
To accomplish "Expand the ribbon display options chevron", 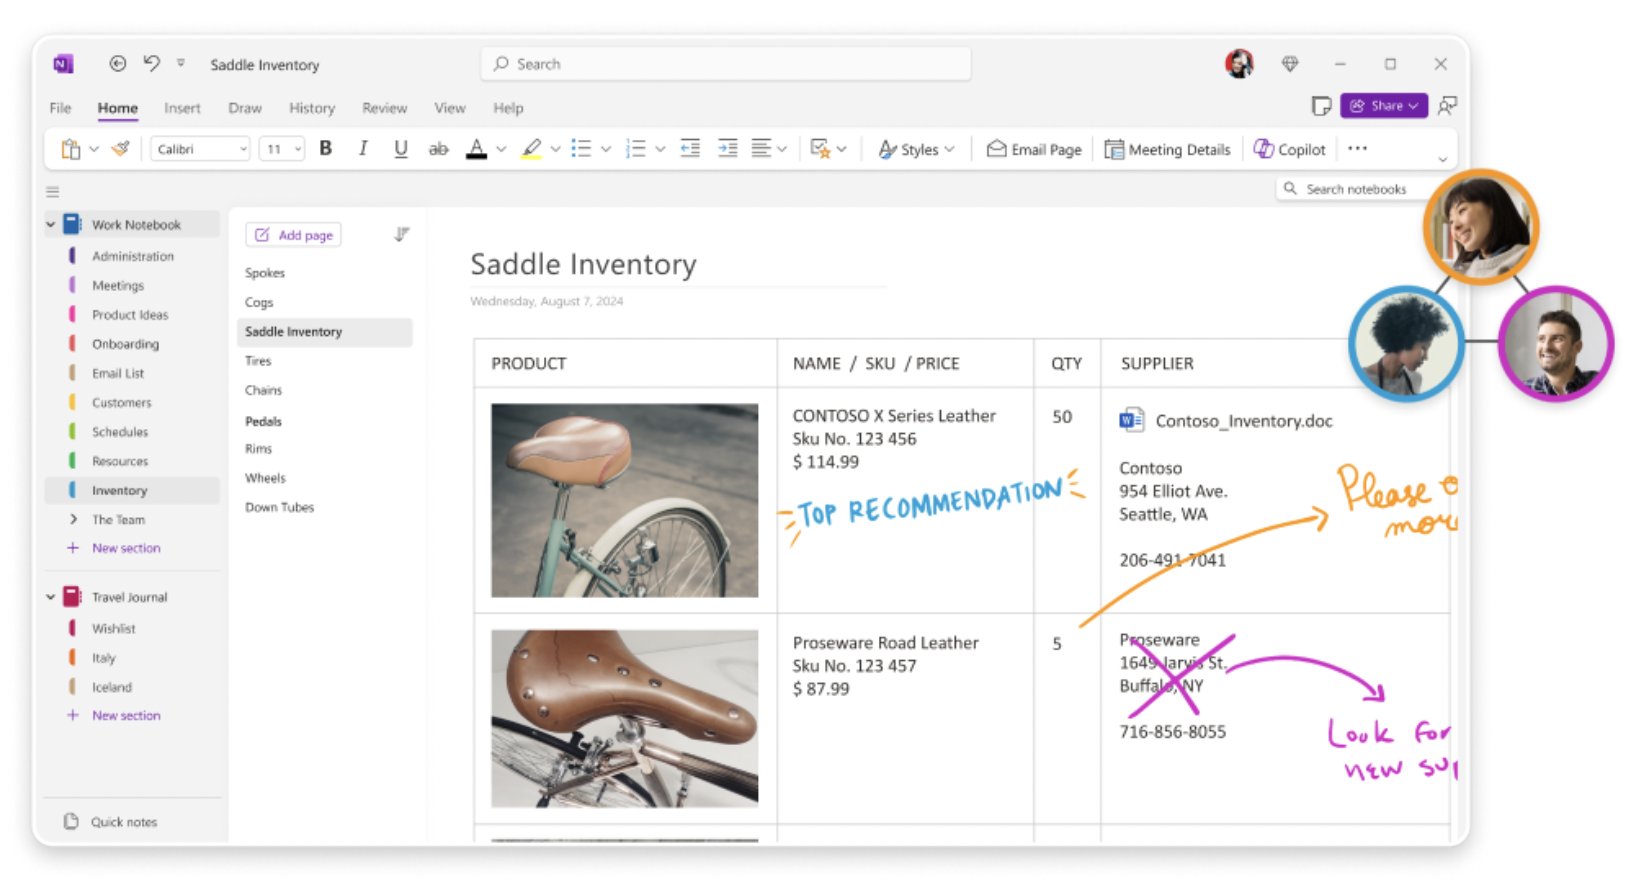I will (x=1442, y=159).
